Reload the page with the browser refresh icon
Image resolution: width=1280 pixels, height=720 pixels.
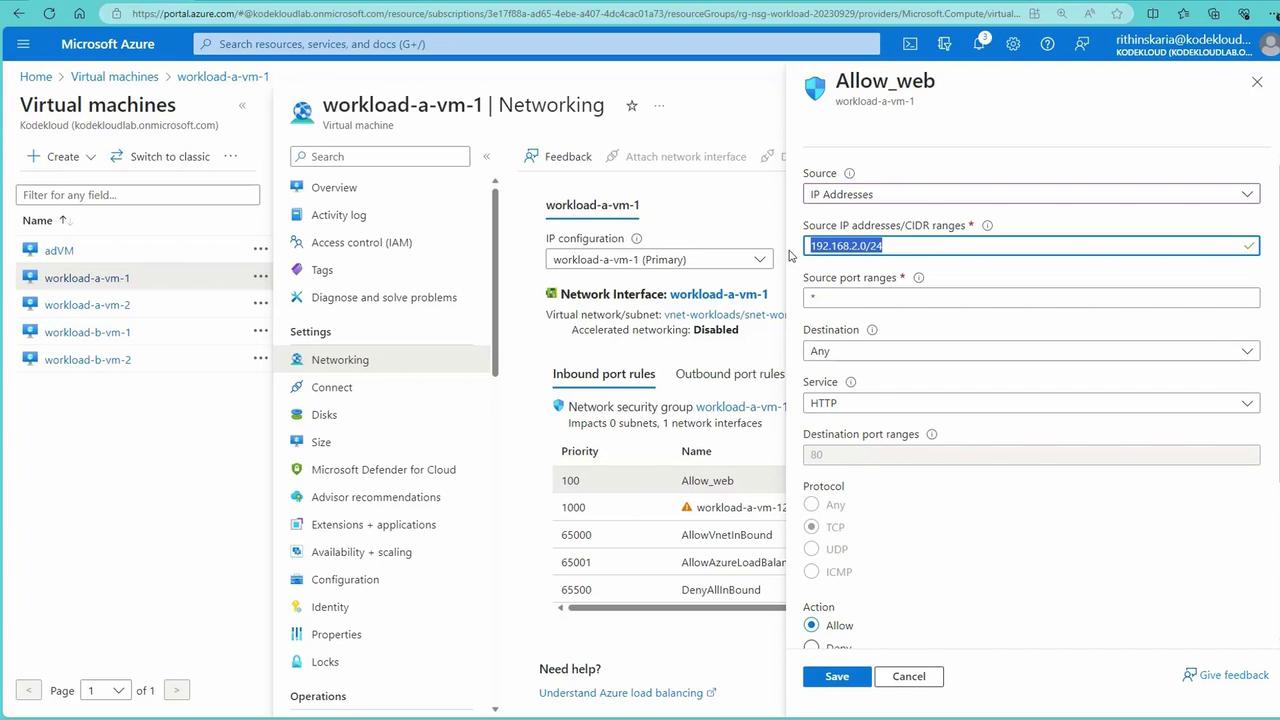49,14
